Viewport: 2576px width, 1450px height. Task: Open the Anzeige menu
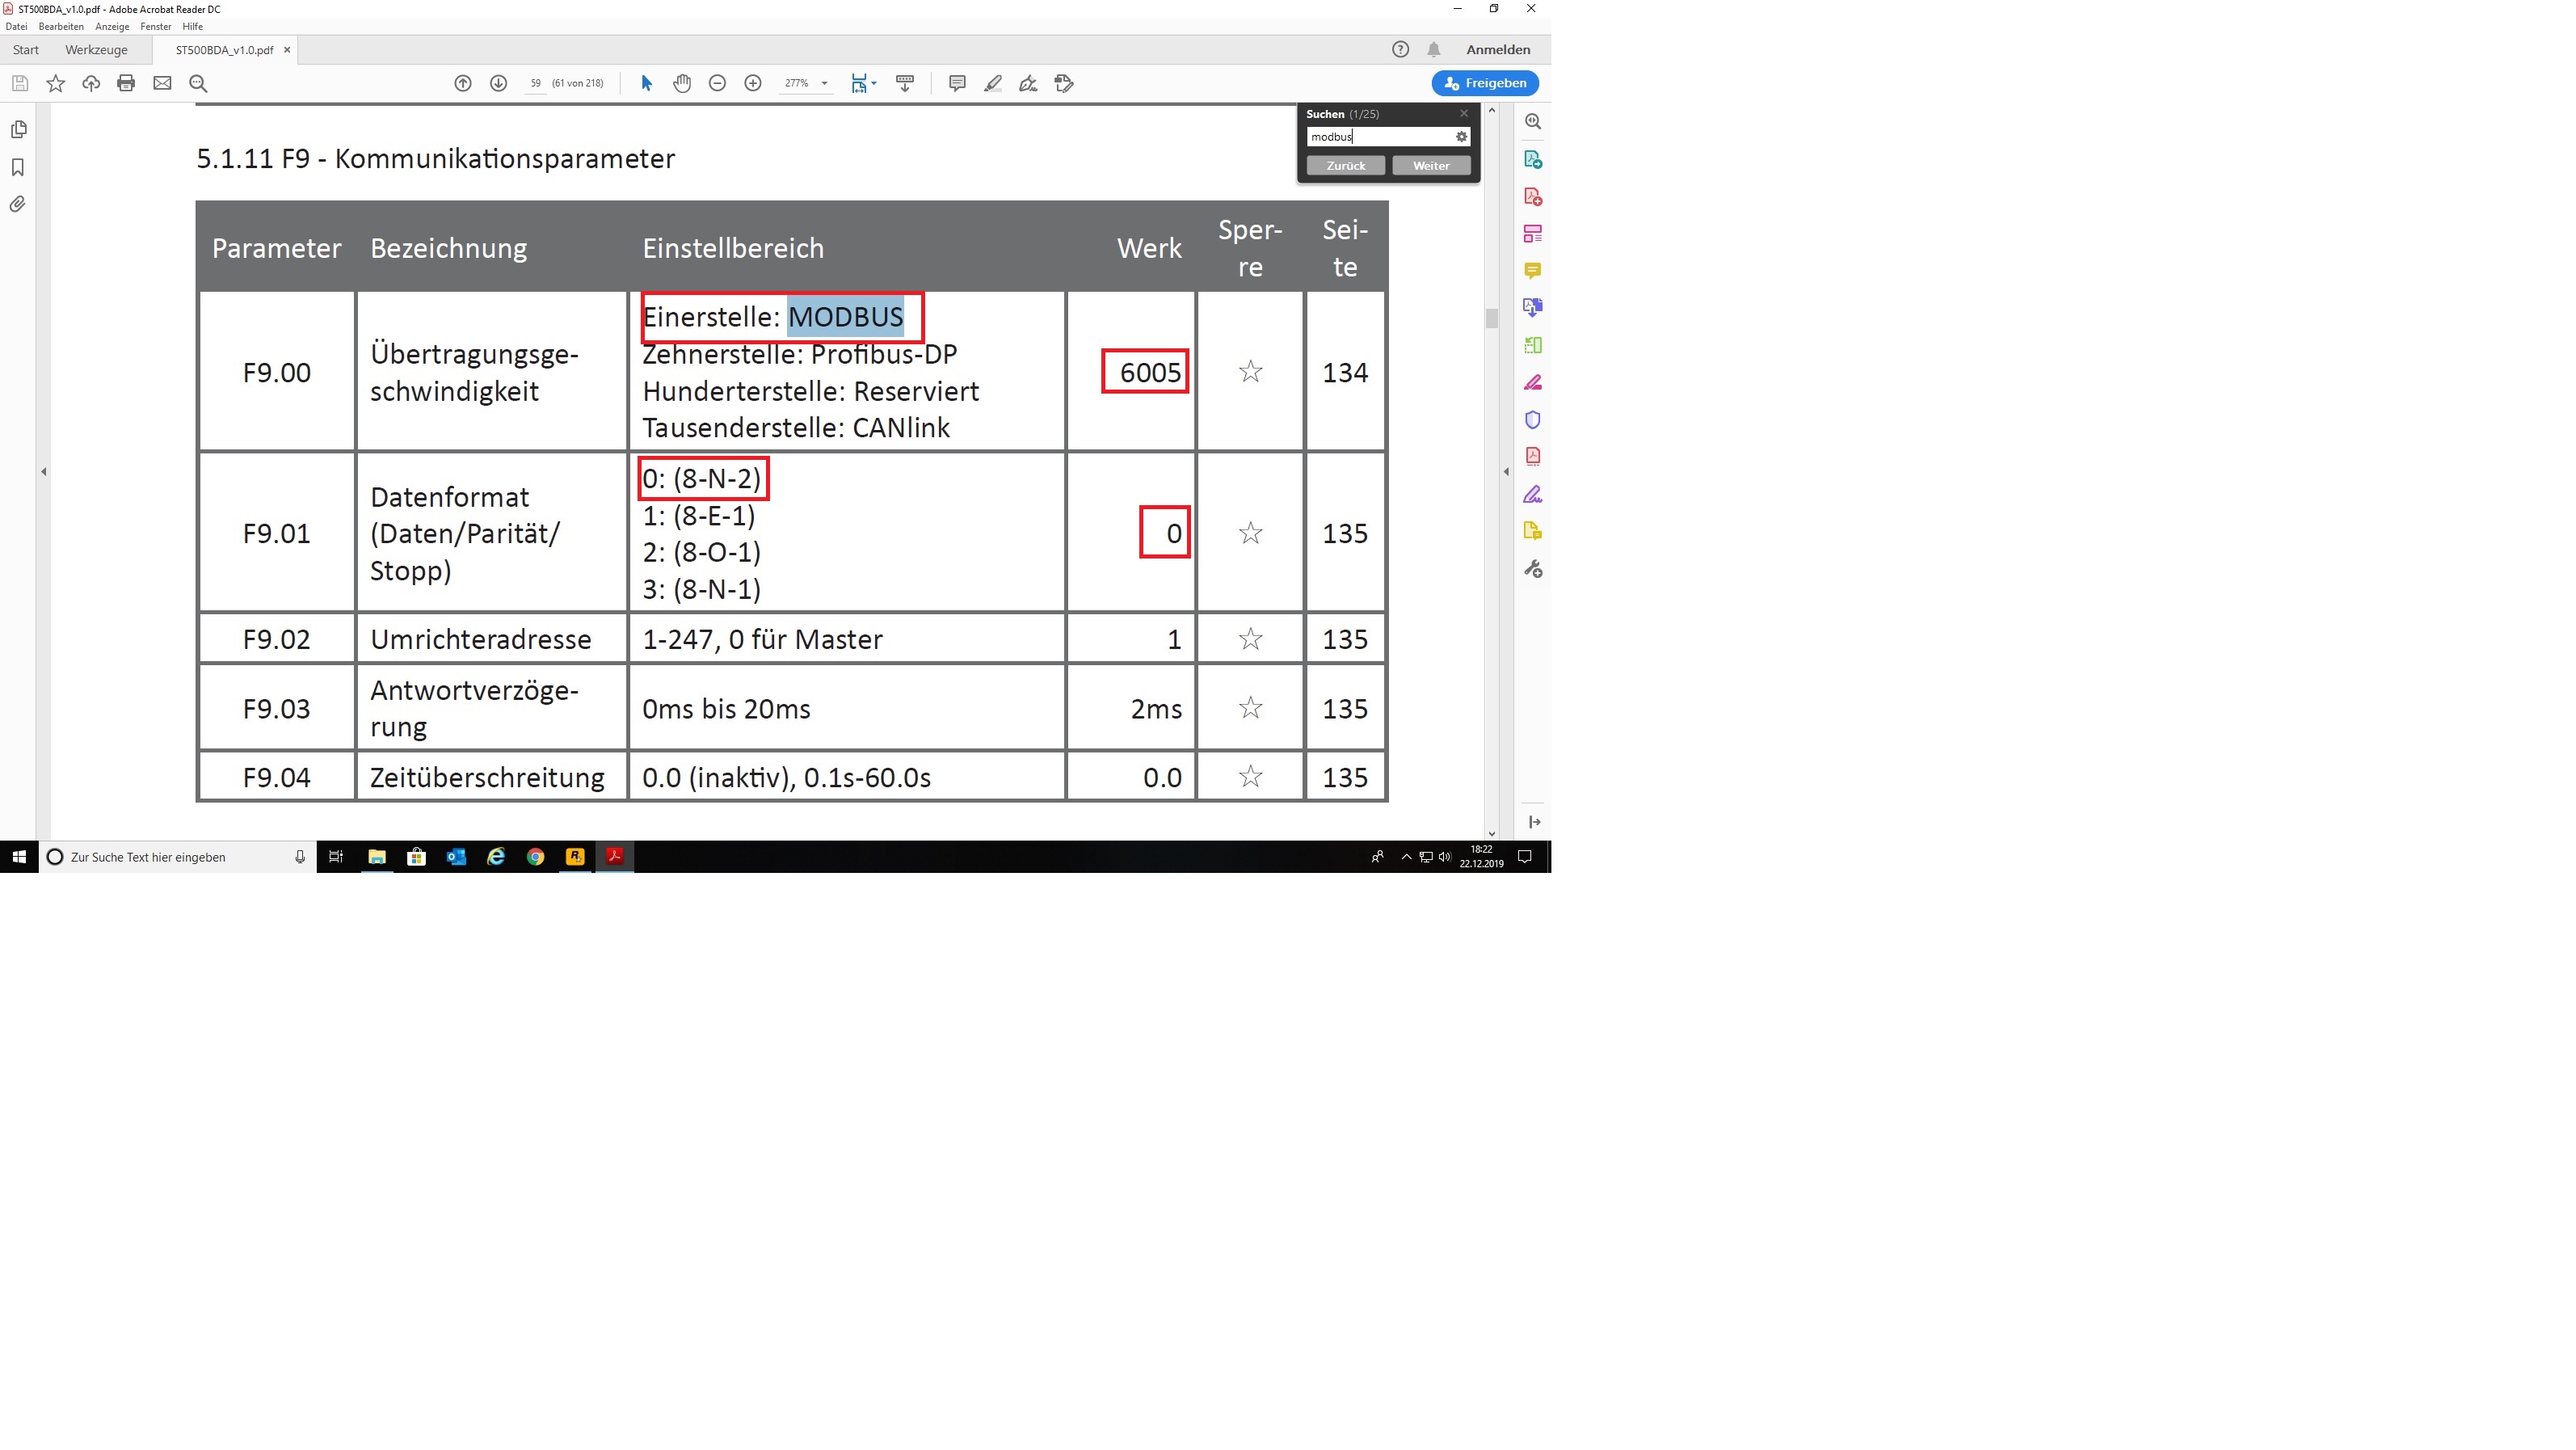click(x=112, y=27)
